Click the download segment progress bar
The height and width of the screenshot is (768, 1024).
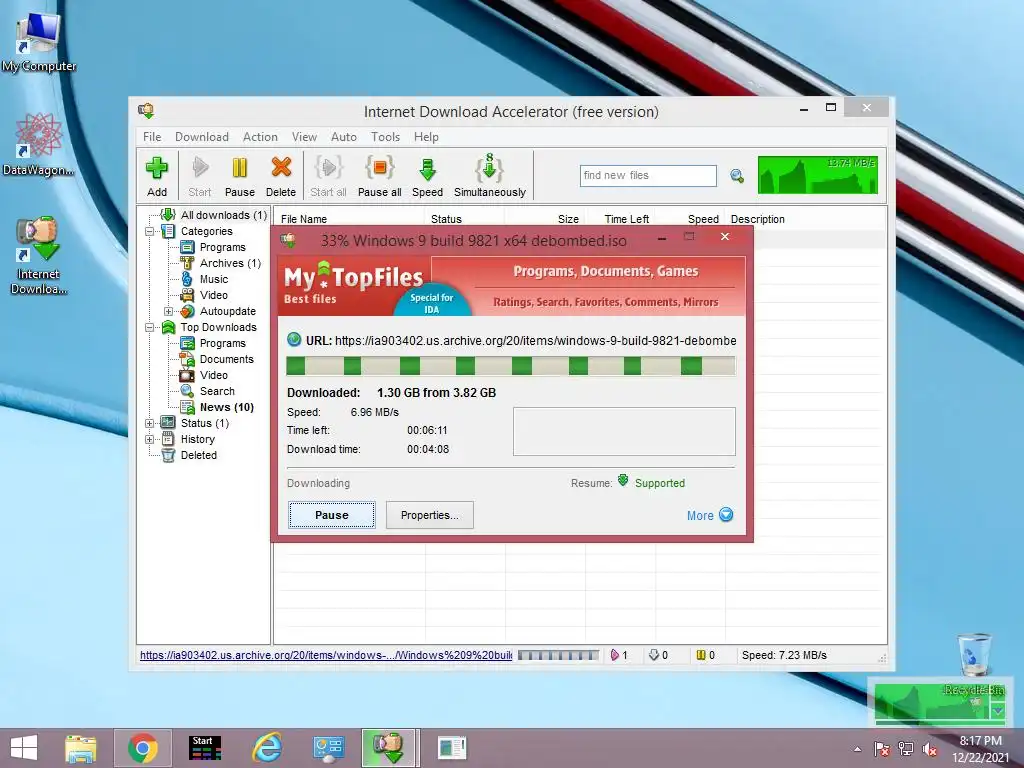[x=511, y=366]
